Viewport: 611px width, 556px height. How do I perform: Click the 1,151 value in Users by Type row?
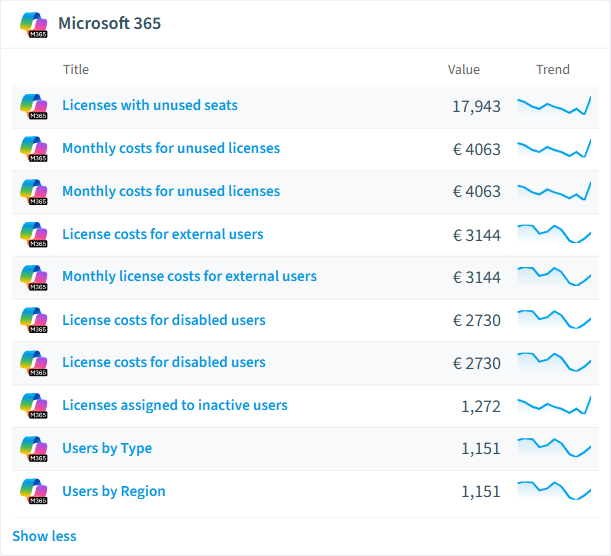pos(481,449)
